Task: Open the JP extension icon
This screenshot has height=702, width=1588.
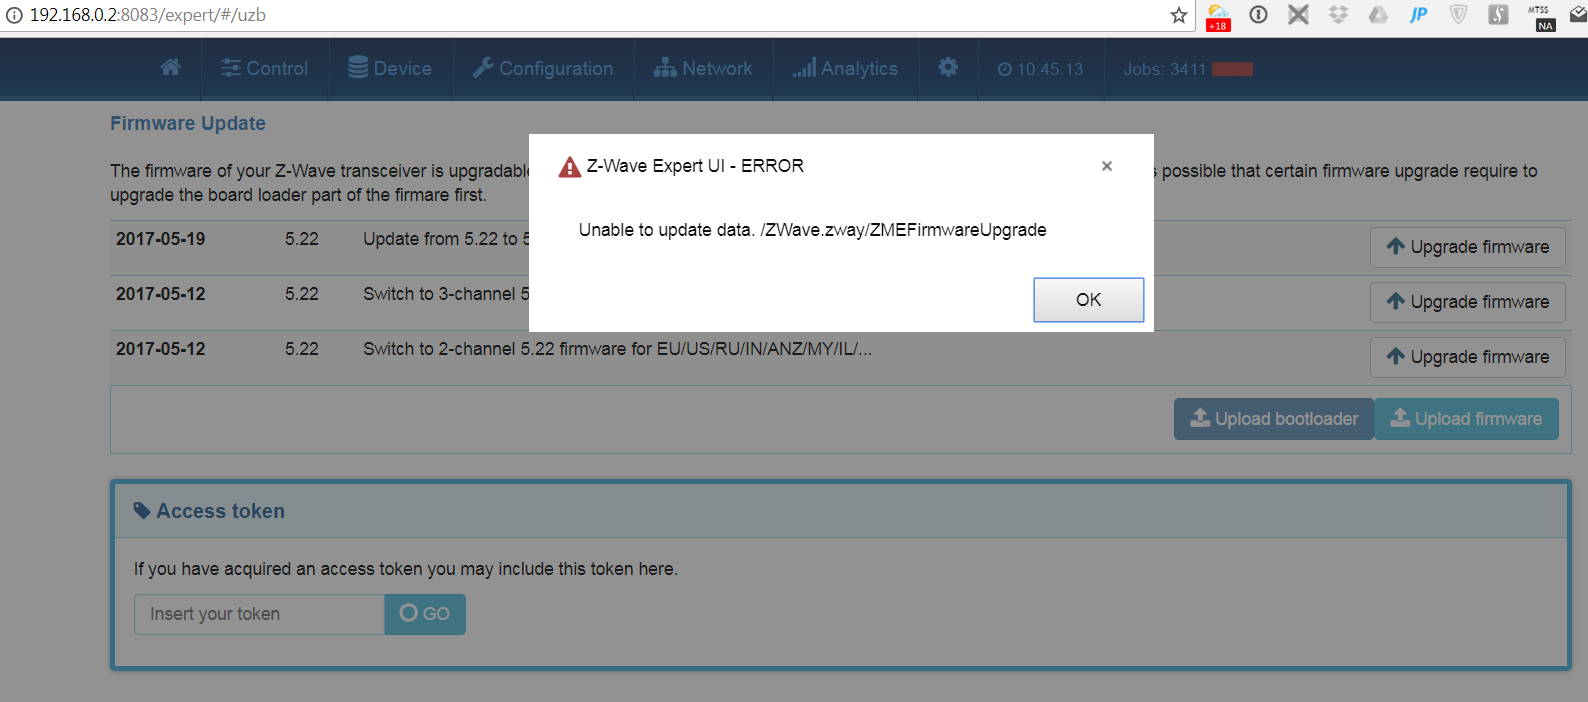Action: click(x=1418, y=15)
